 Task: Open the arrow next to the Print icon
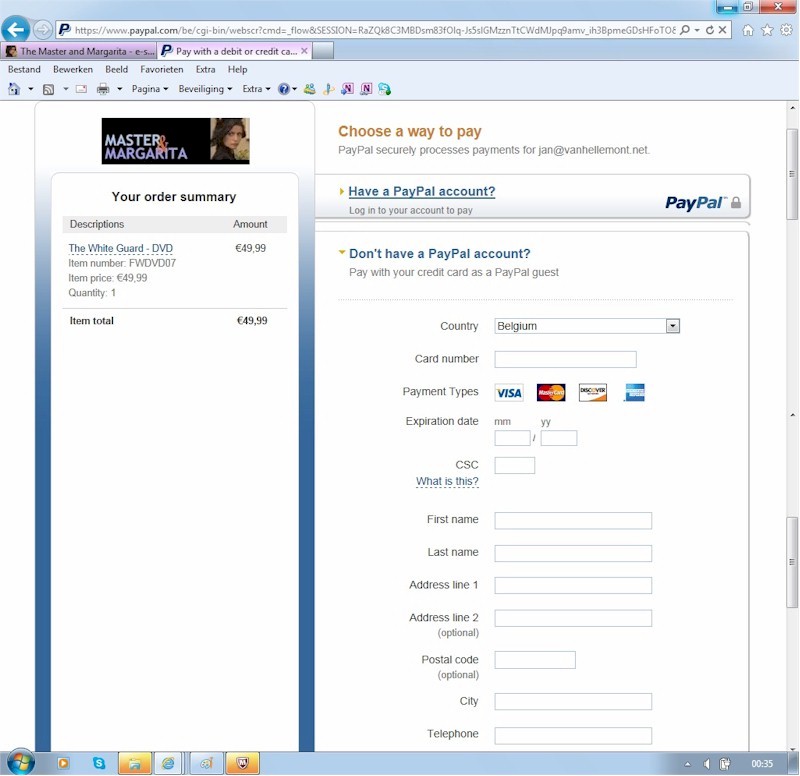click(119, 89)
